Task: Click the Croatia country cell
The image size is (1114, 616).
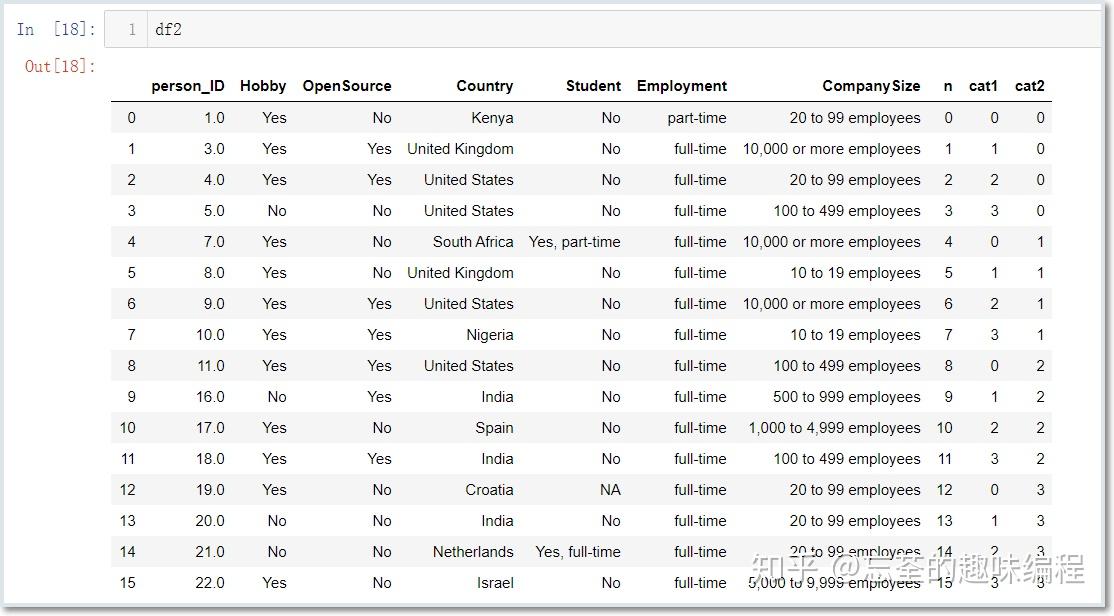Action: (x=489, y=490)
